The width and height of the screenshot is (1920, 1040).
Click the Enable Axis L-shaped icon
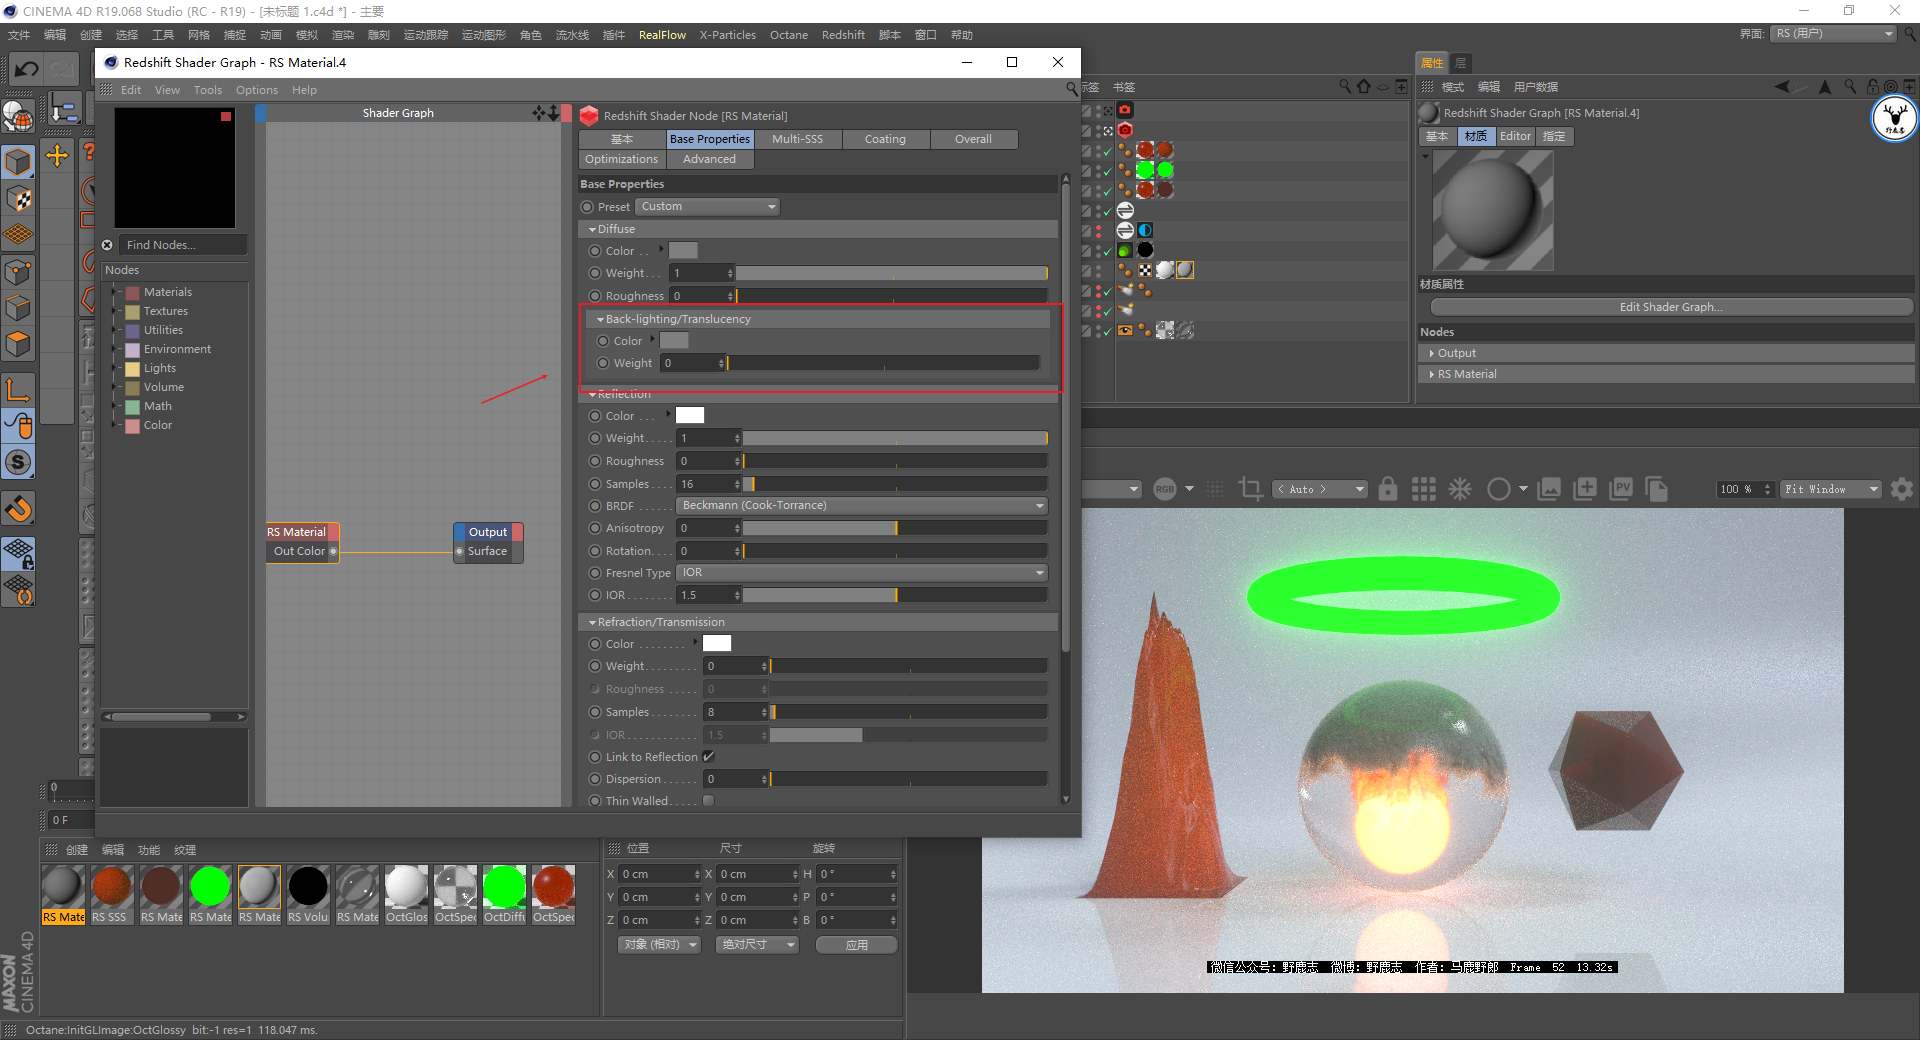(19, 389)
